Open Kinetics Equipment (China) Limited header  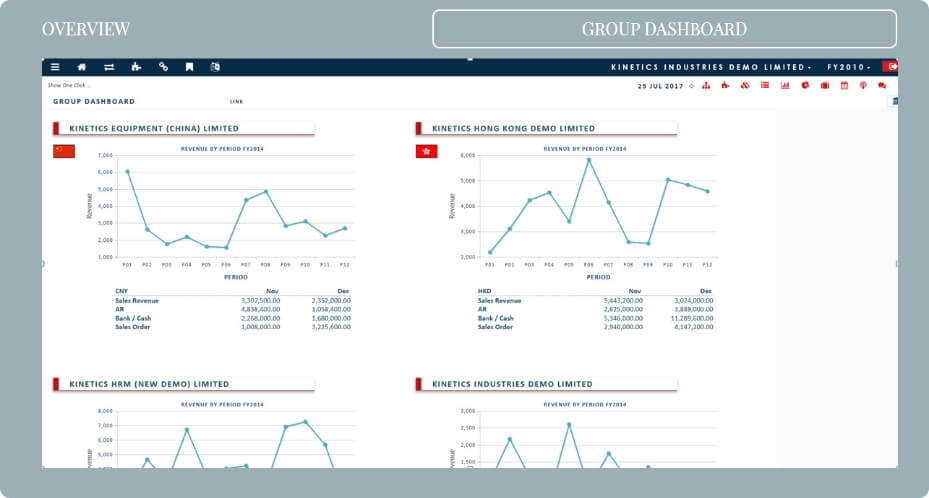pyautogui.click(x=184, y=128)
